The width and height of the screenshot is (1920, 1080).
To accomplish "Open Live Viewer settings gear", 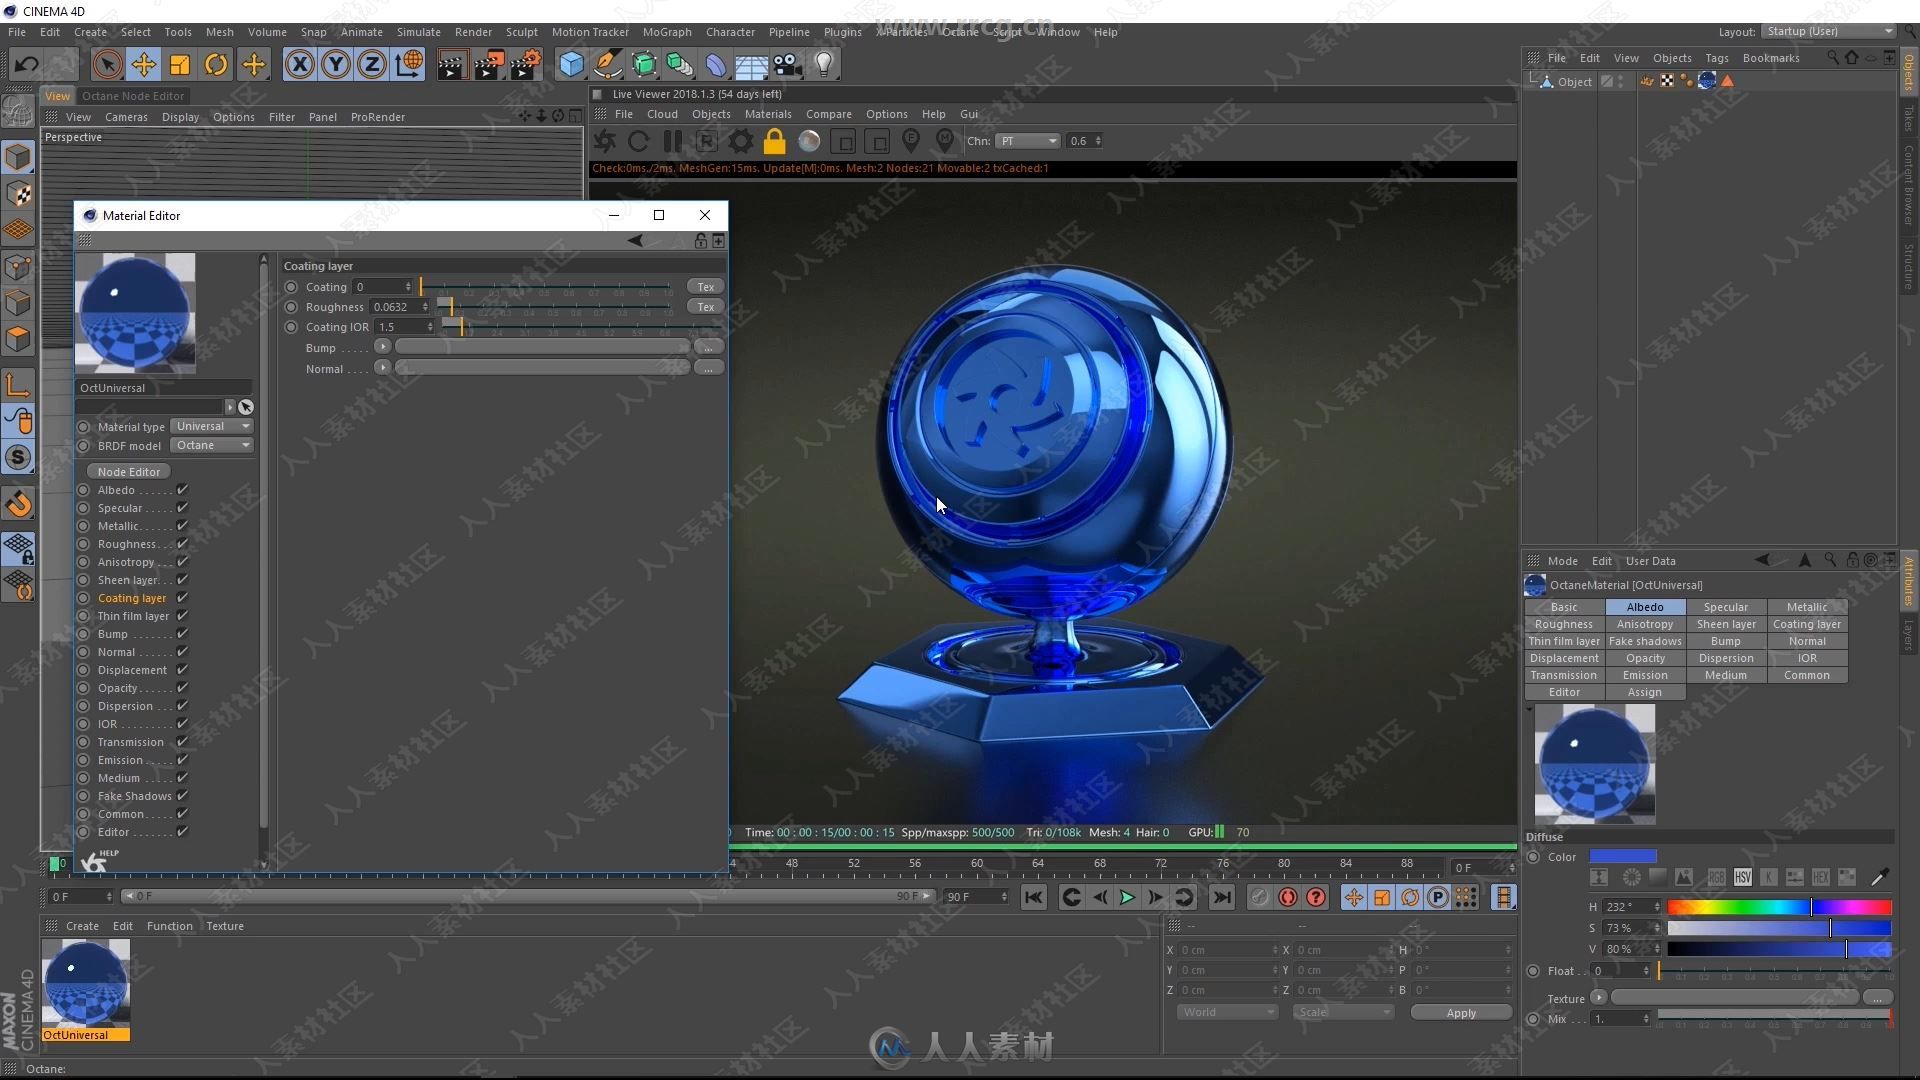I will (x=740, y=141).
